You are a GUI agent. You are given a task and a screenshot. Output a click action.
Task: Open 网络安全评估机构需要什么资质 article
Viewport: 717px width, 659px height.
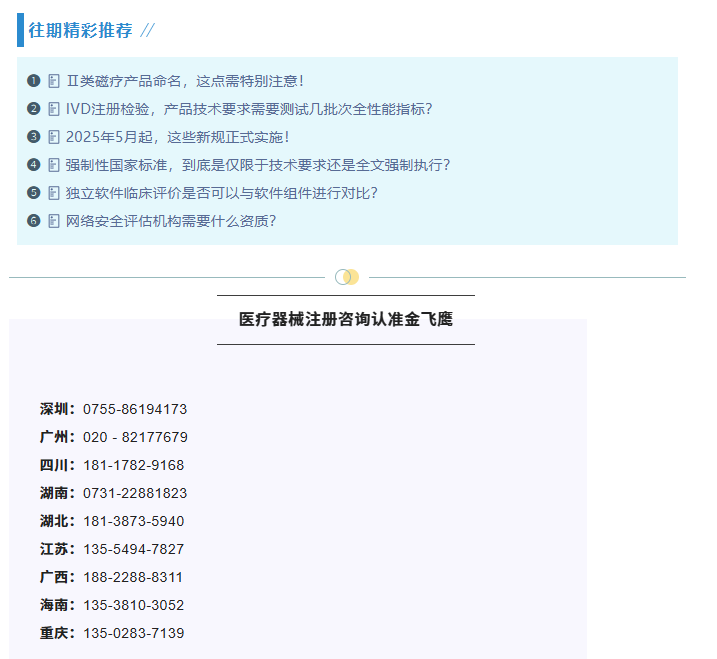click(170, 221)
